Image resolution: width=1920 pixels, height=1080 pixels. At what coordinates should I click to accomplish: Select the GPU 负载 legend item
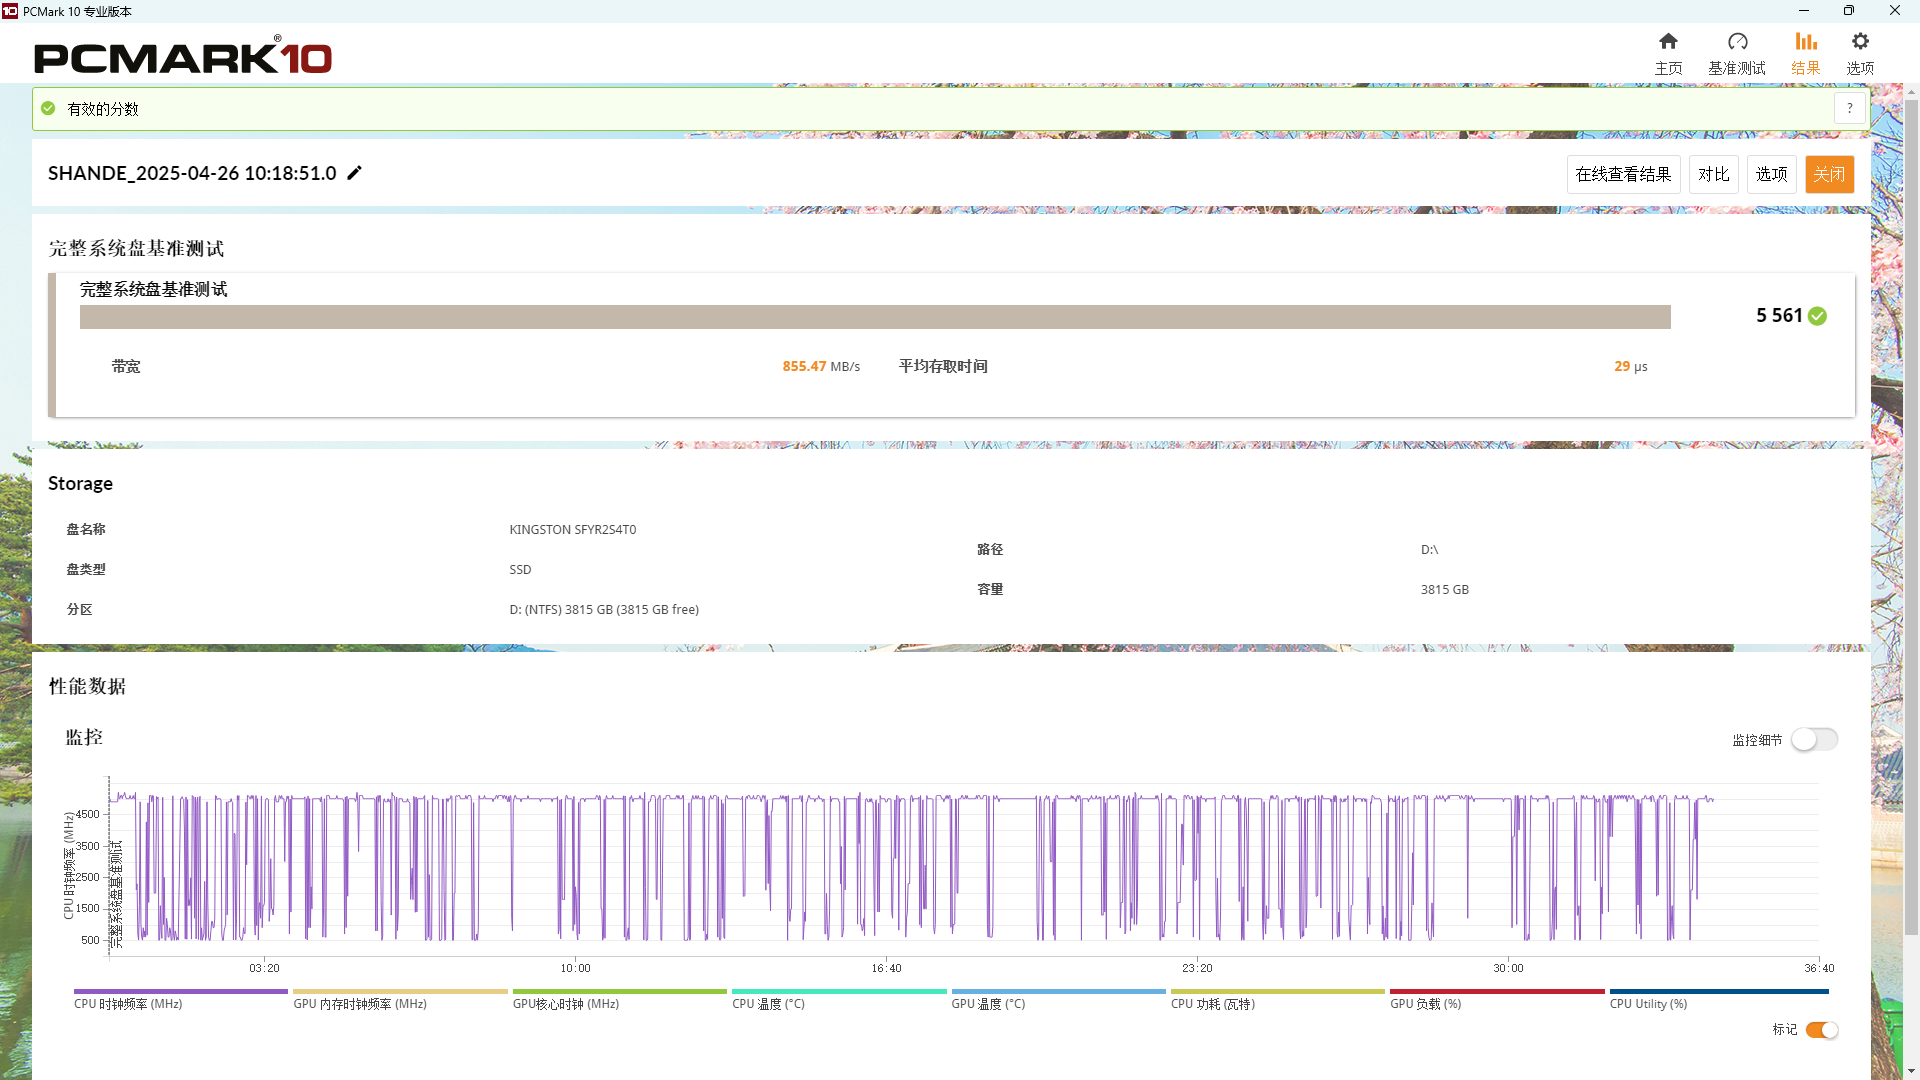point(1425,1004)
